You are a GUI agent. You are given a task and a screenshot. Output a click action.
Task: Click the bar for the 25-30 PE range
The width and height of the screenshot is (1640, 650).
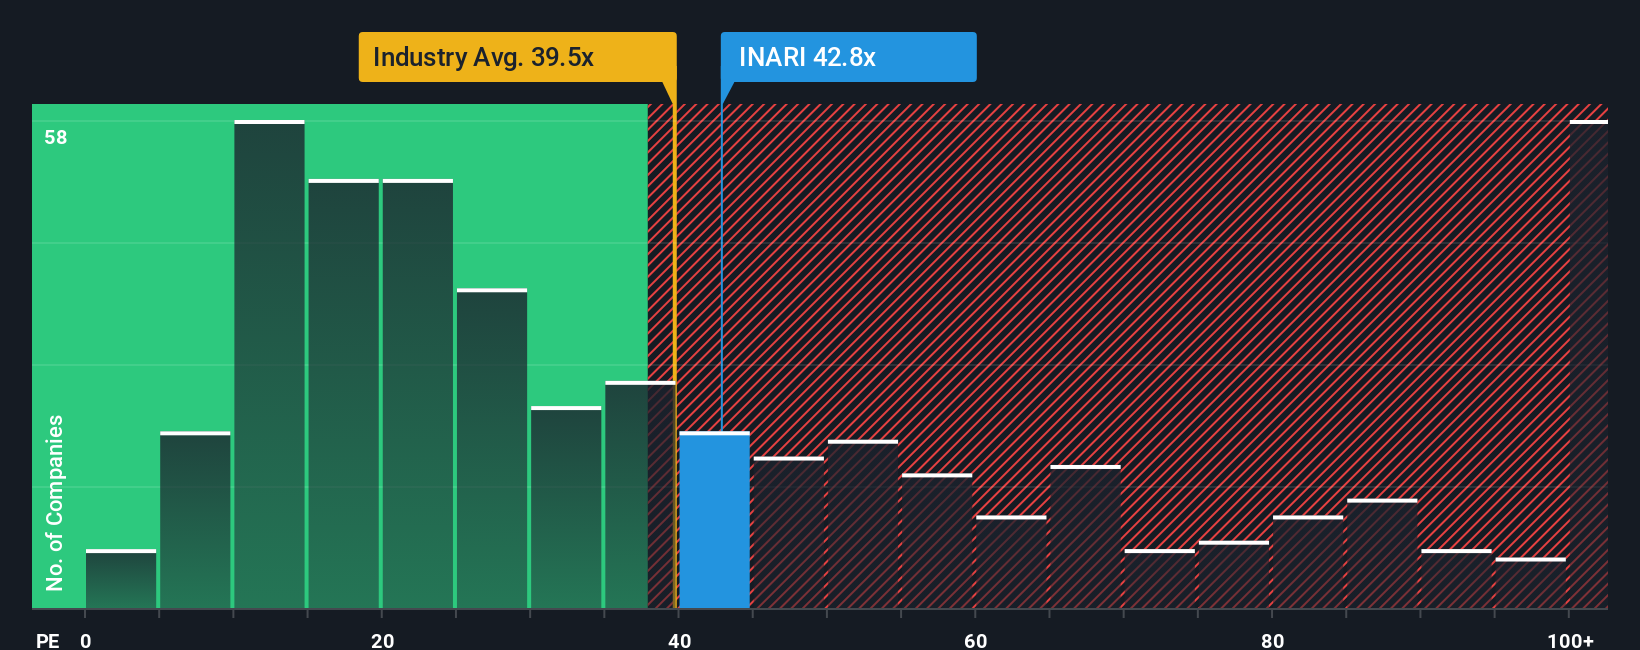pyautogui.click(x=492, y=448)
